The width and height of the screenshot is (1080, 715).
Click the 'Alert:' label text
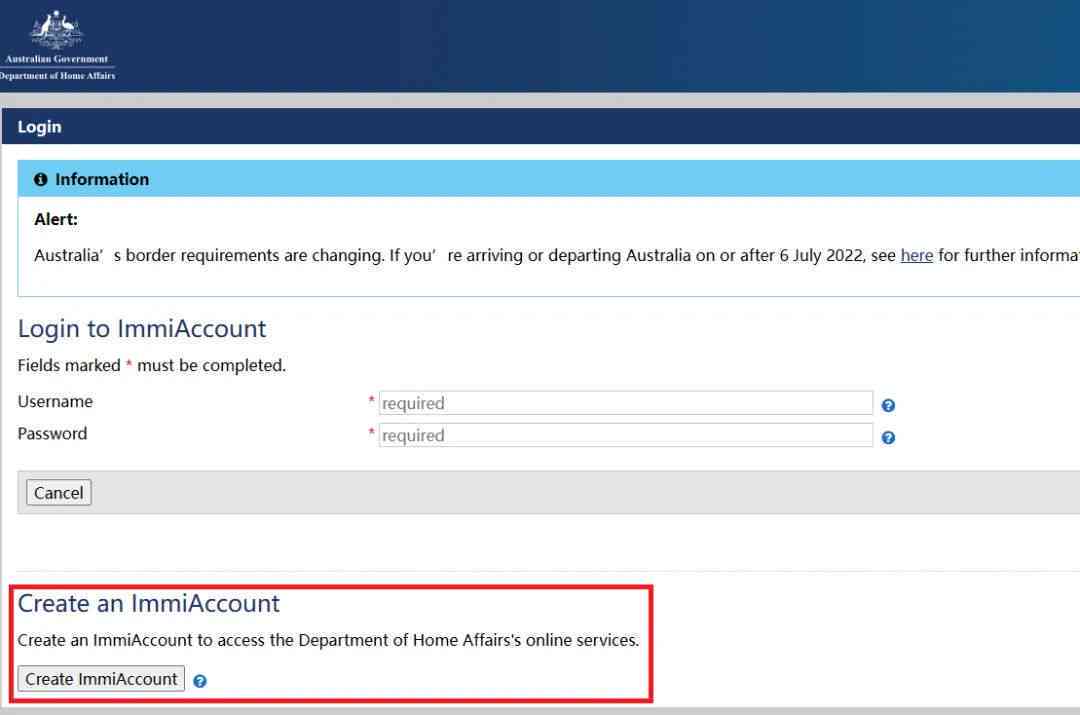56,220
